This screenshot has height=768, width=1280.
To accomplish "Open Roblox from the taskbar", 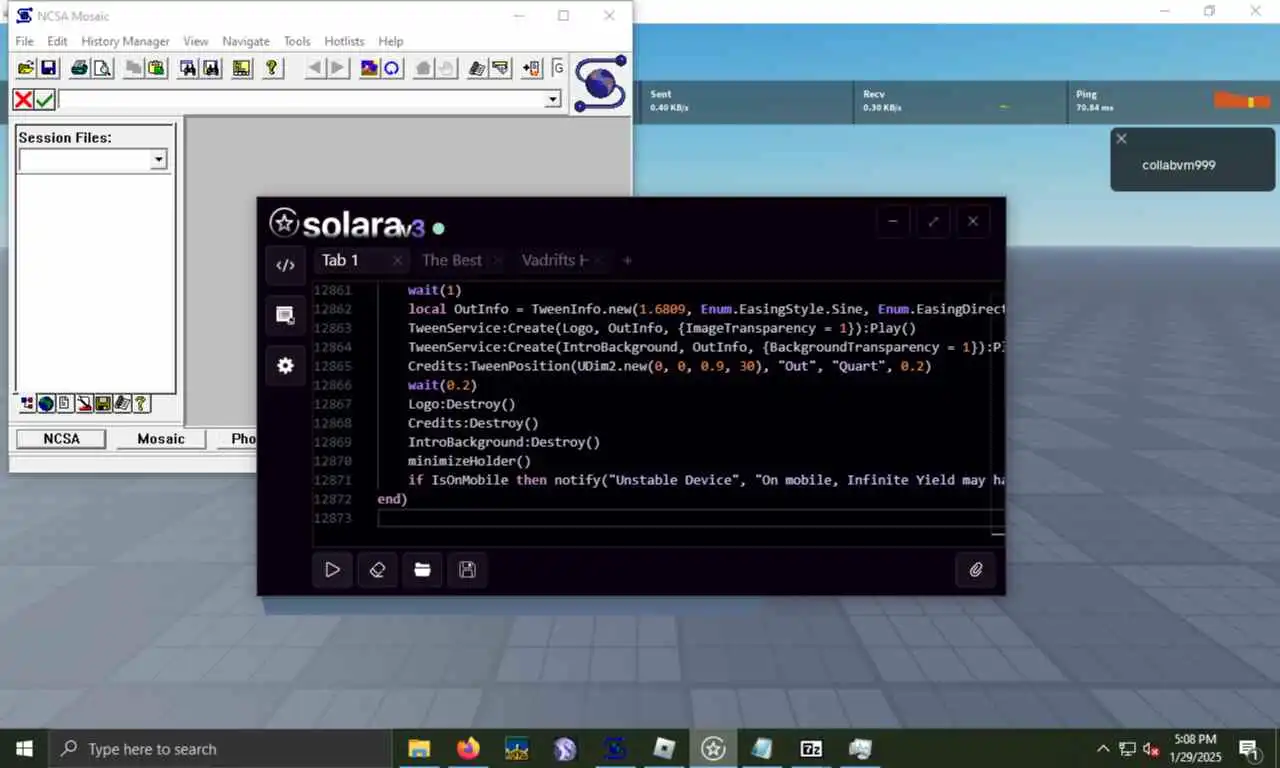I will pos(664,748).
